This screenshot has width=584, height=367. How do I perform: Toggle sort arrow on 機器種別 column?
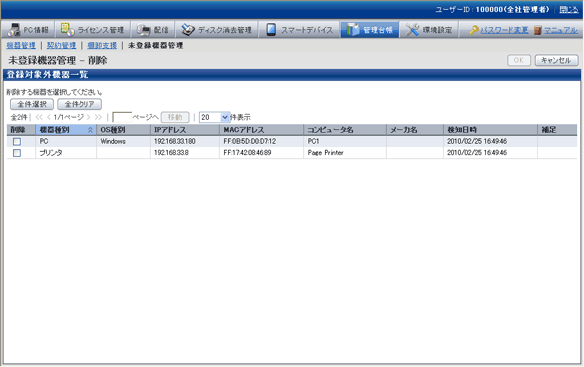click(90, 130)
